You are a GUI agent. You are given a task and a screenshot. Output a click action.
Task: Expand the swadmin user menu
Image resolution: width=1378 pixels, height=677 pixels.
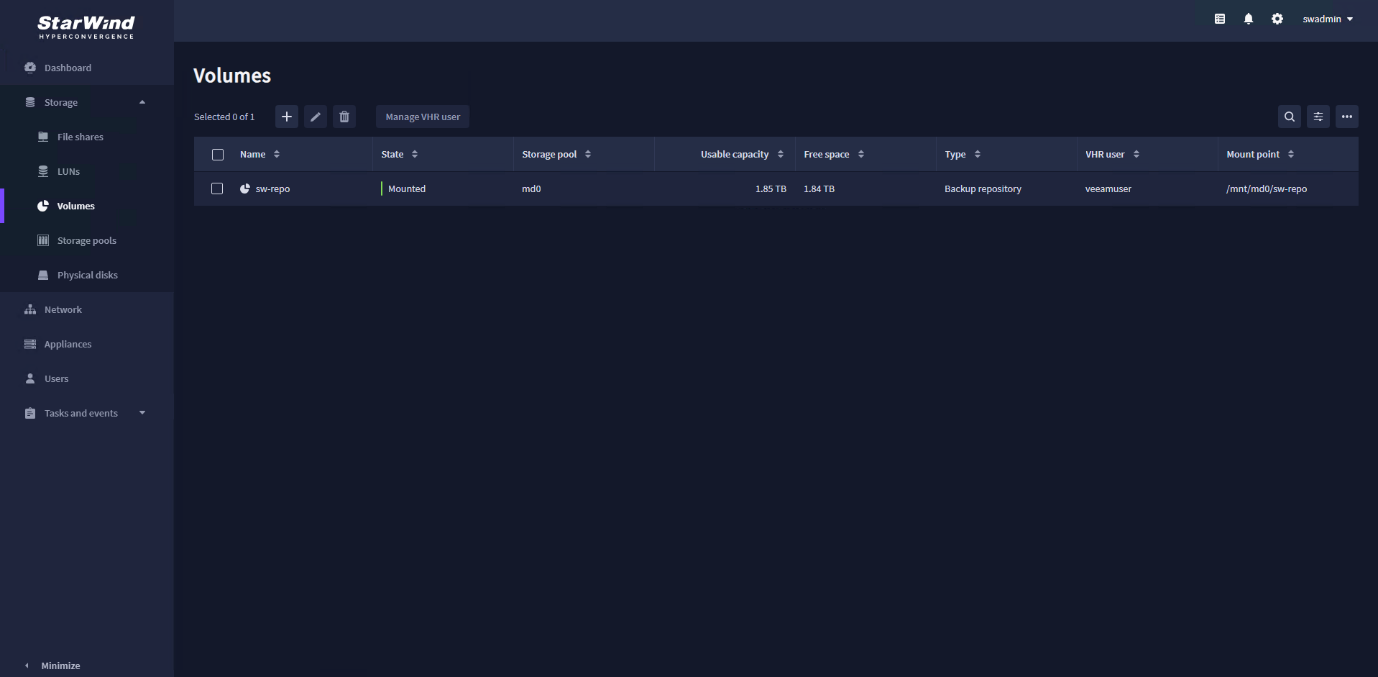click(x=1328, y=19)
